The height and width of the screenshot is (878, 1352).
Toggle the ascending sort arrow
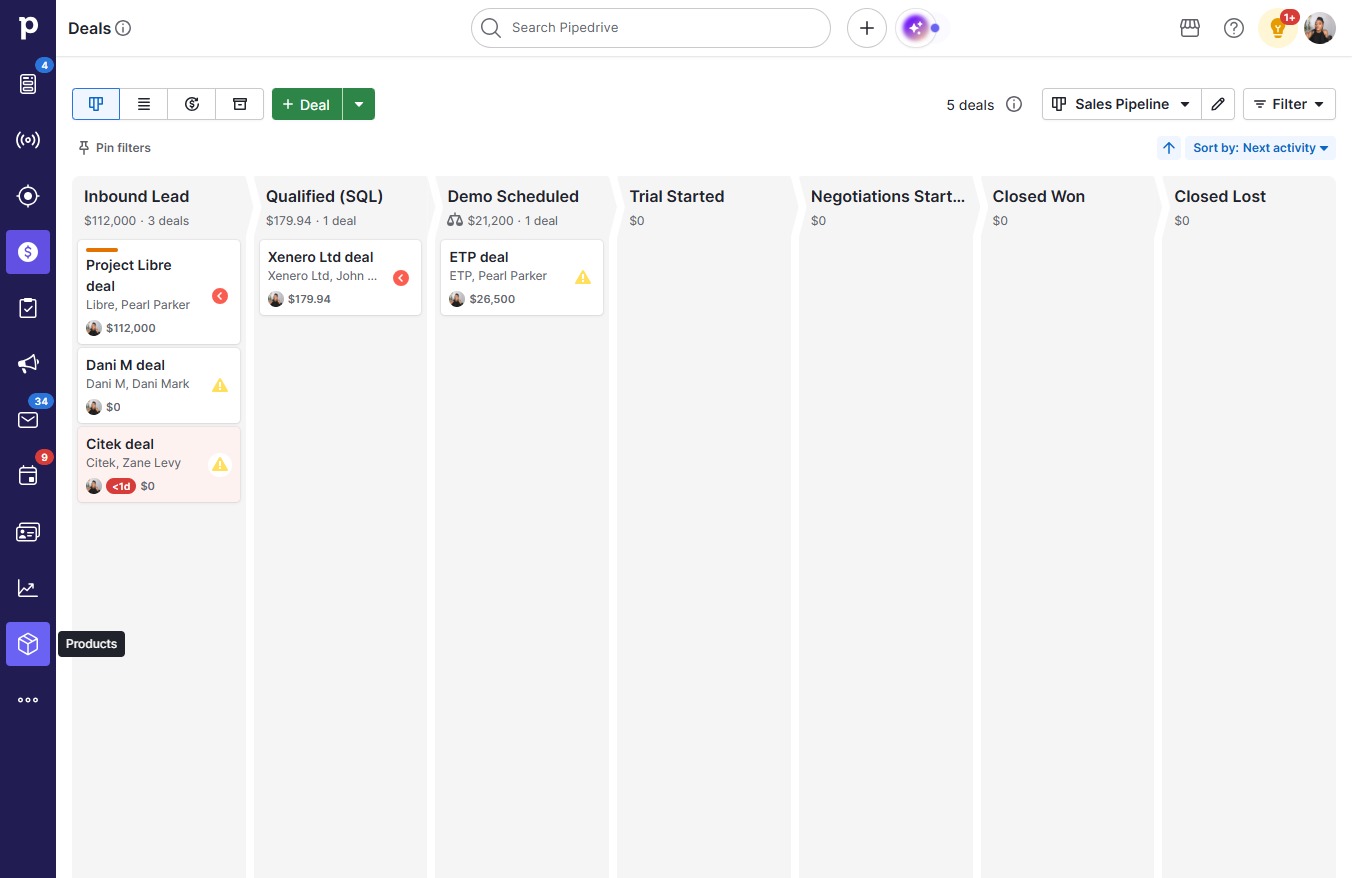click(x=1169, y=148)
